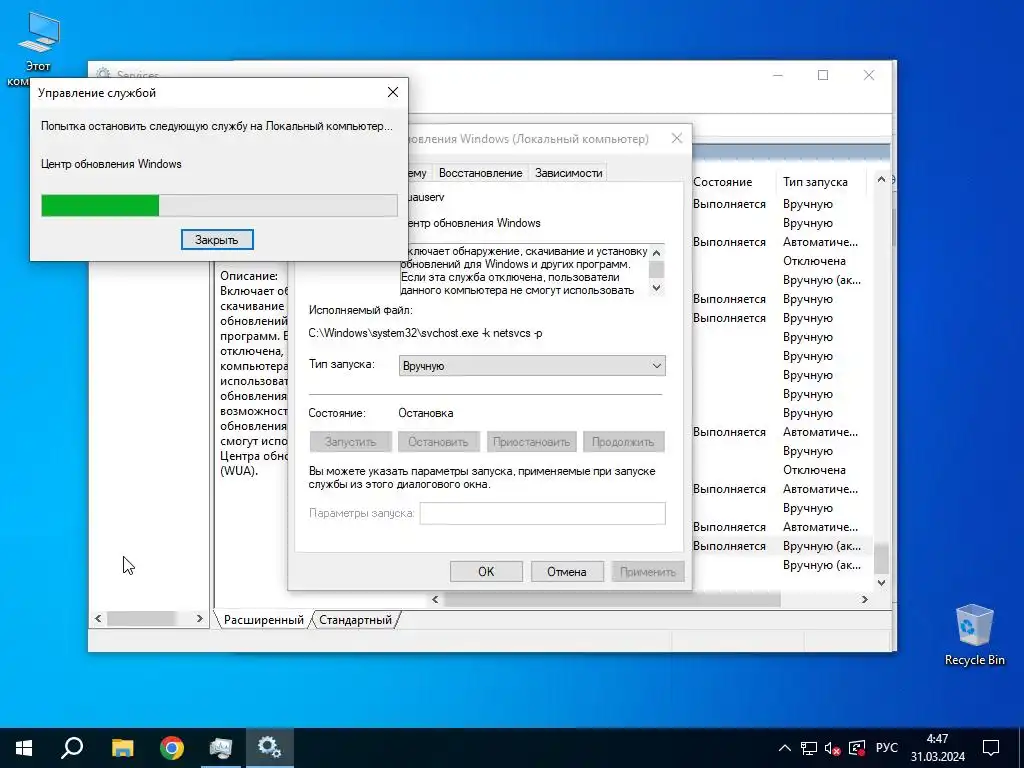The height and width of the screenshot is (768, 1024).
Task: Open taskbar search magnifier
Action: click(72, 748)
